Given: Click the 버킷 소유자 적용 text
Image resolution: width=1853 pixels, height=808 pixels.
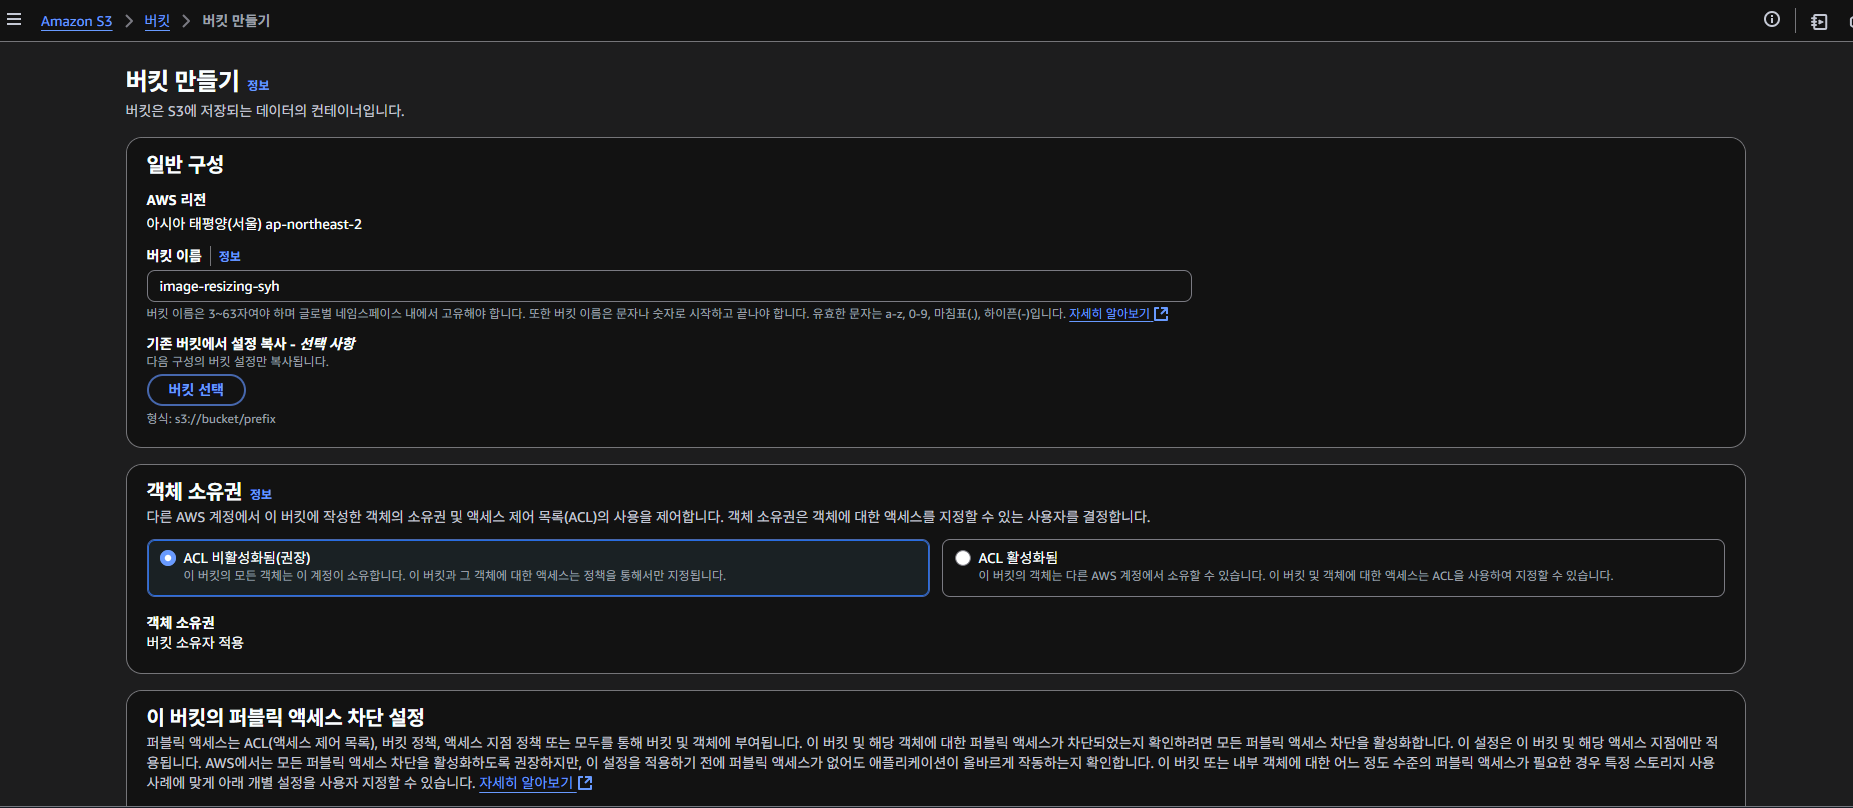Looking at the screenshot, I should (x=195, y=643).
